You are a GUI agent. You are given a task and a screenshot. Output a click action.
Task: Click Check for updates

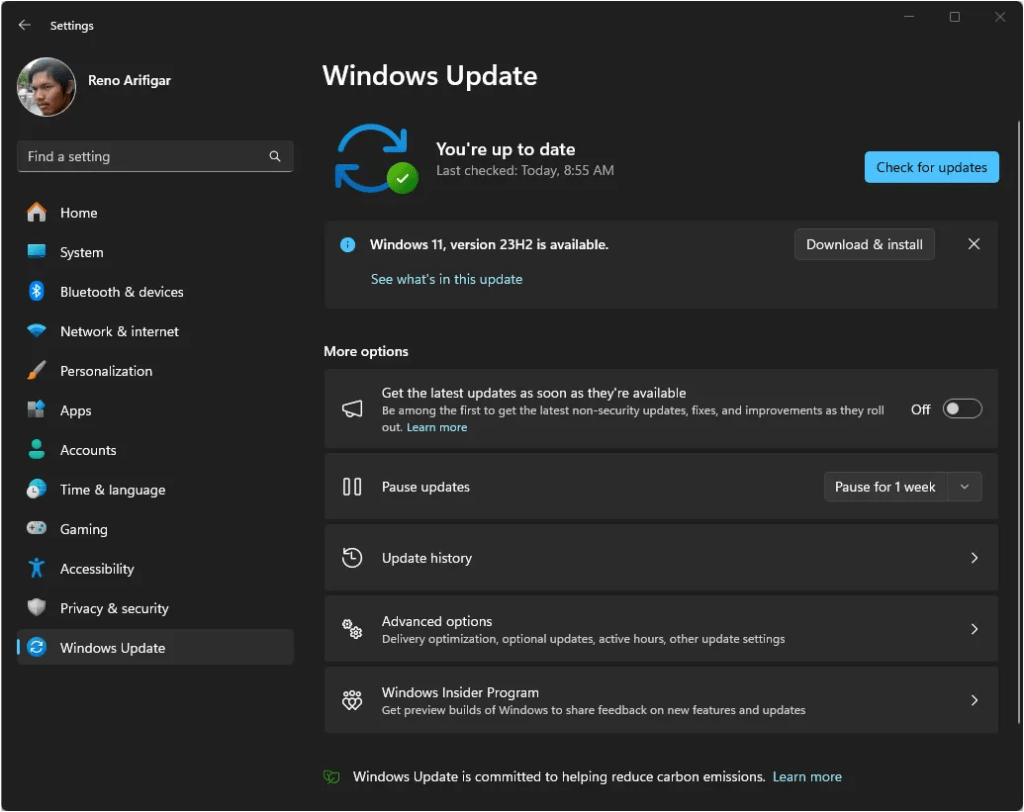click(931, 167)
